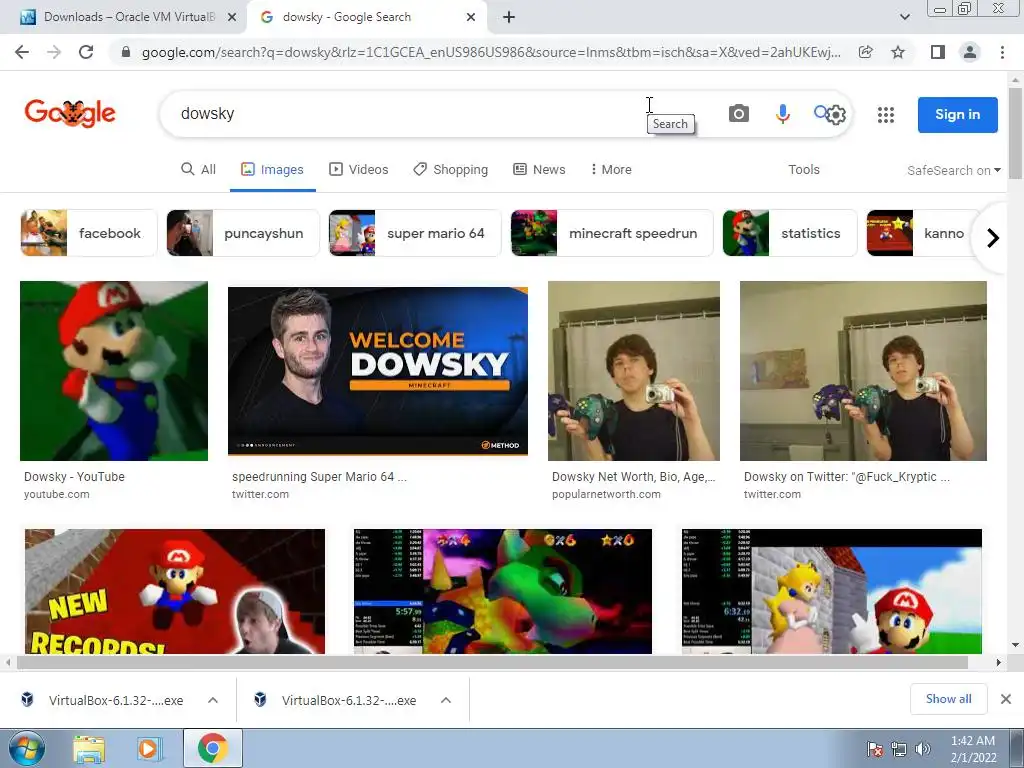
Task: Open the Bowser speedrun screenshot thumbnail
Action: 503,591
